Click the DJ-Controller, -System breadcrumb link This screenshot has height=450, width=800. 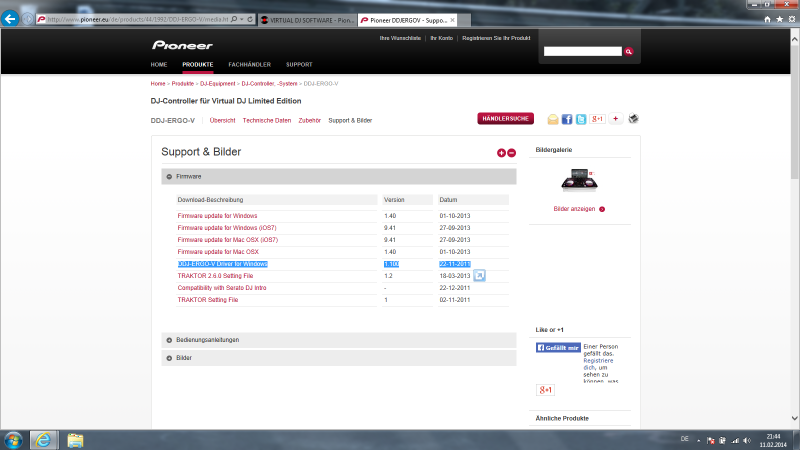(269, 84)
